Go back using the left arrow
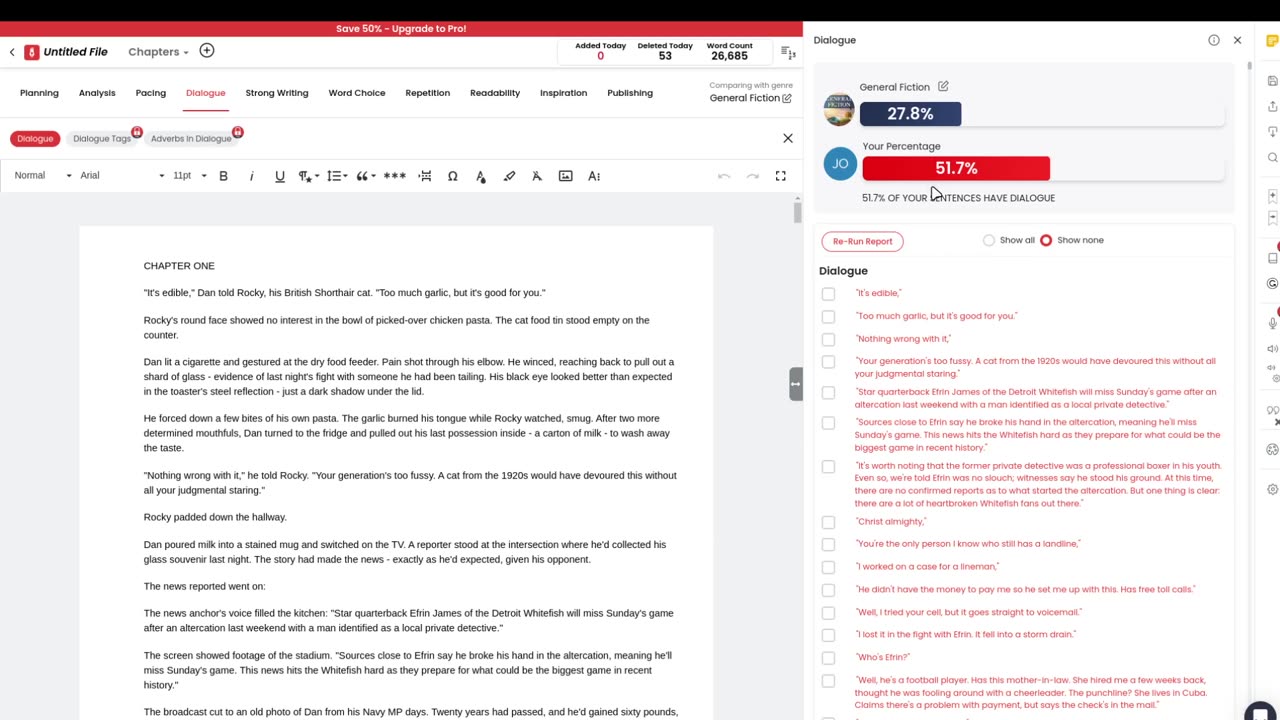This screenshot has width=1280, height=720. point(12,52)
